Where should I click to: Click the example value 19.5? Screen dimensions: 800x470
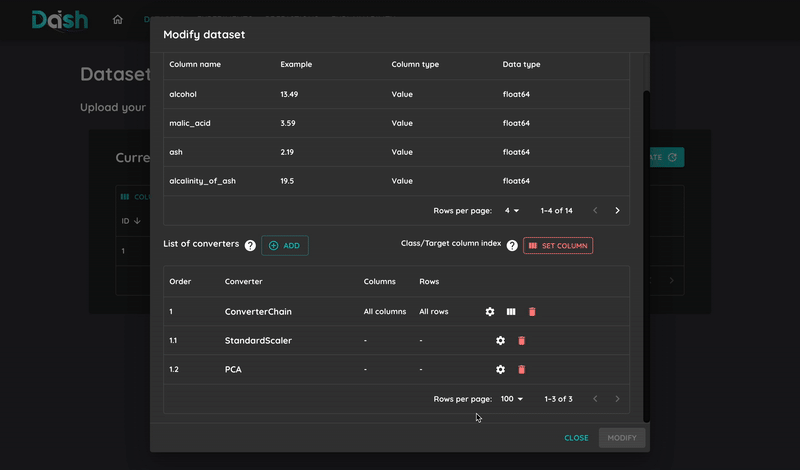(287, 181)
